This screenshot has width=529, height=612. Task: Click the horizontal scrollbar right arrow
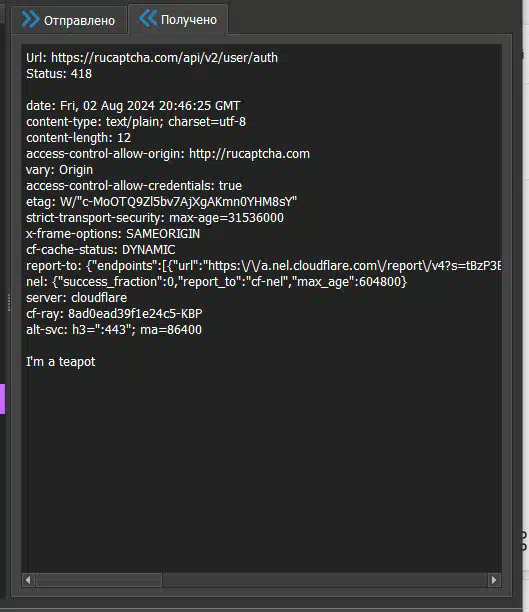pyautogui.click(x=494, y=580)
